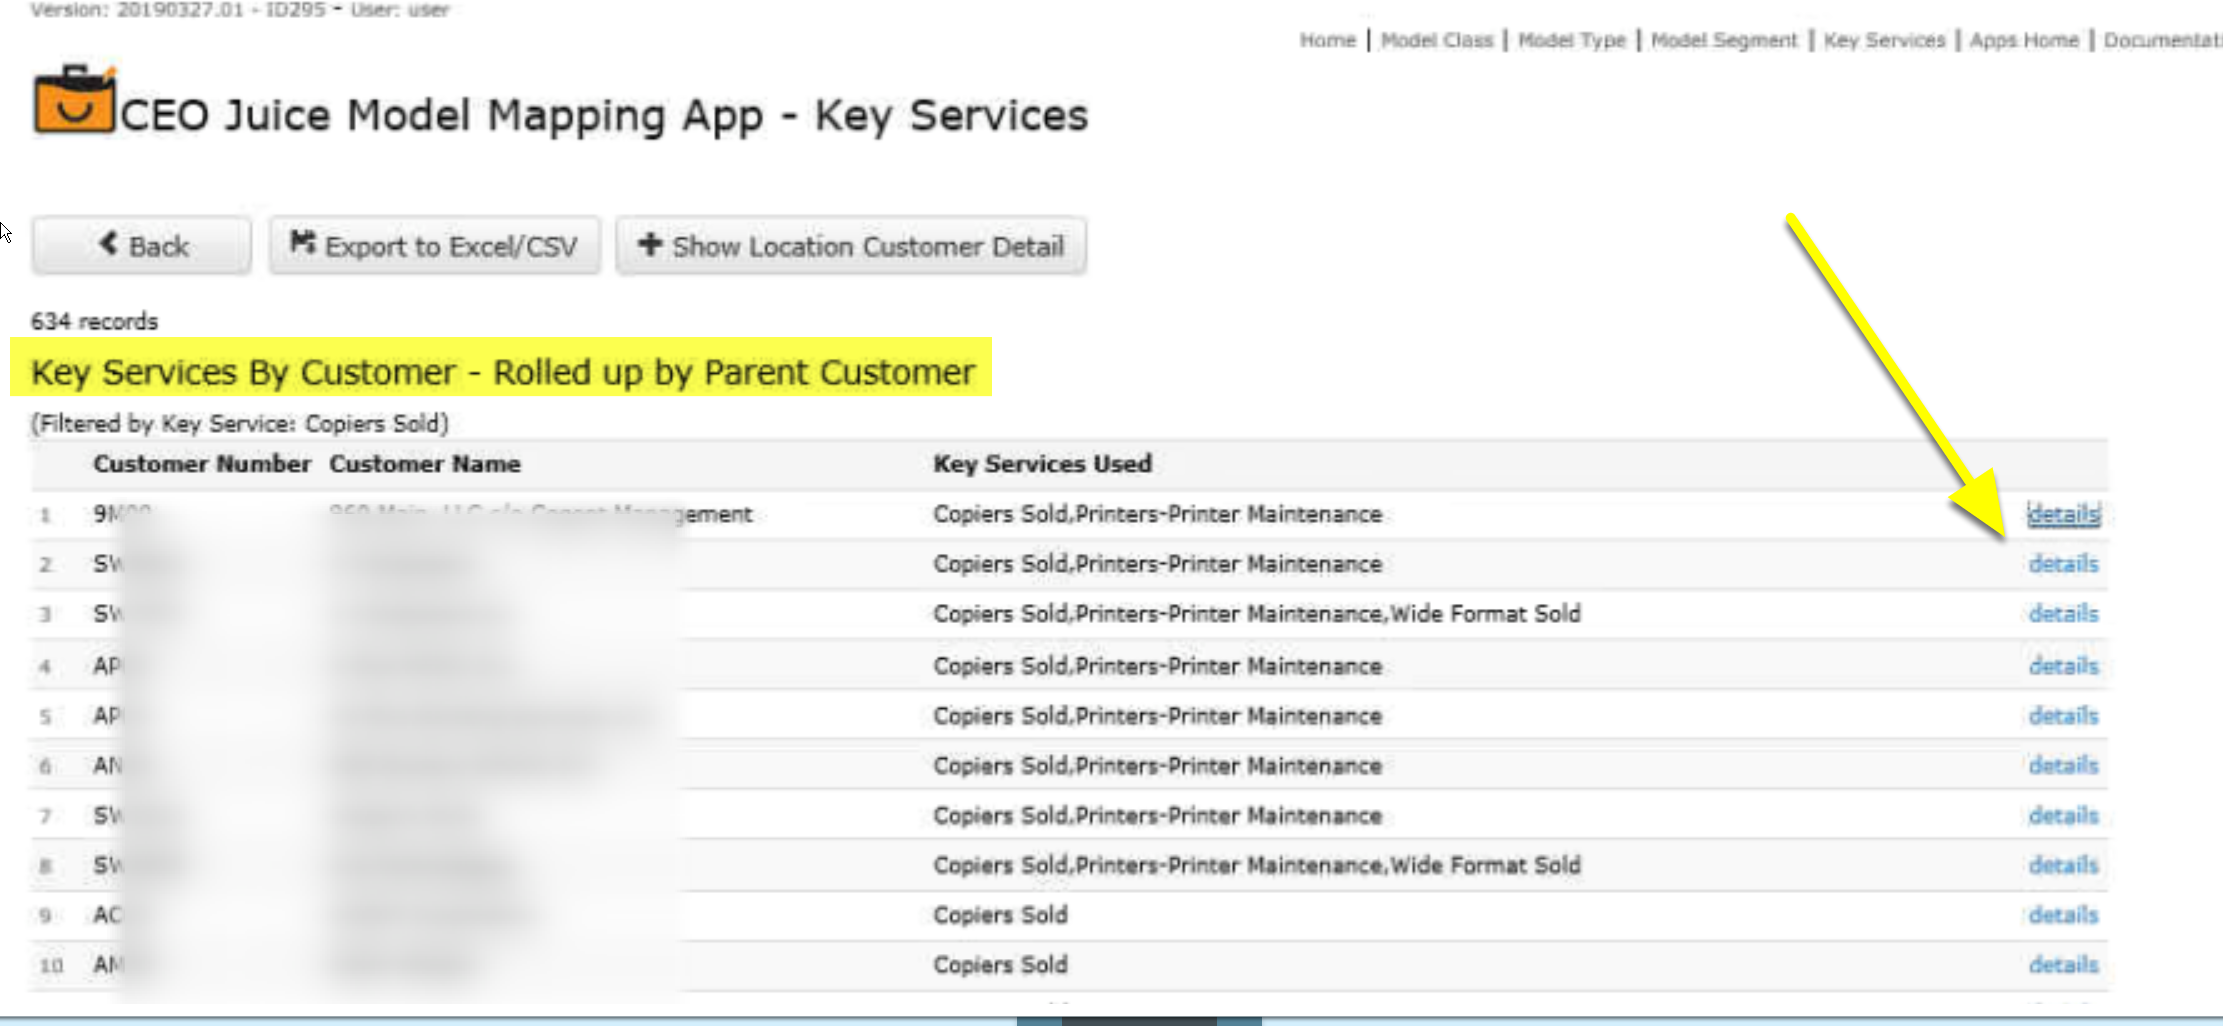The width and height of the screenshot is (2223, 1026).
Task: Open the Documentation nav link
Action: (x=2163, y=40)
